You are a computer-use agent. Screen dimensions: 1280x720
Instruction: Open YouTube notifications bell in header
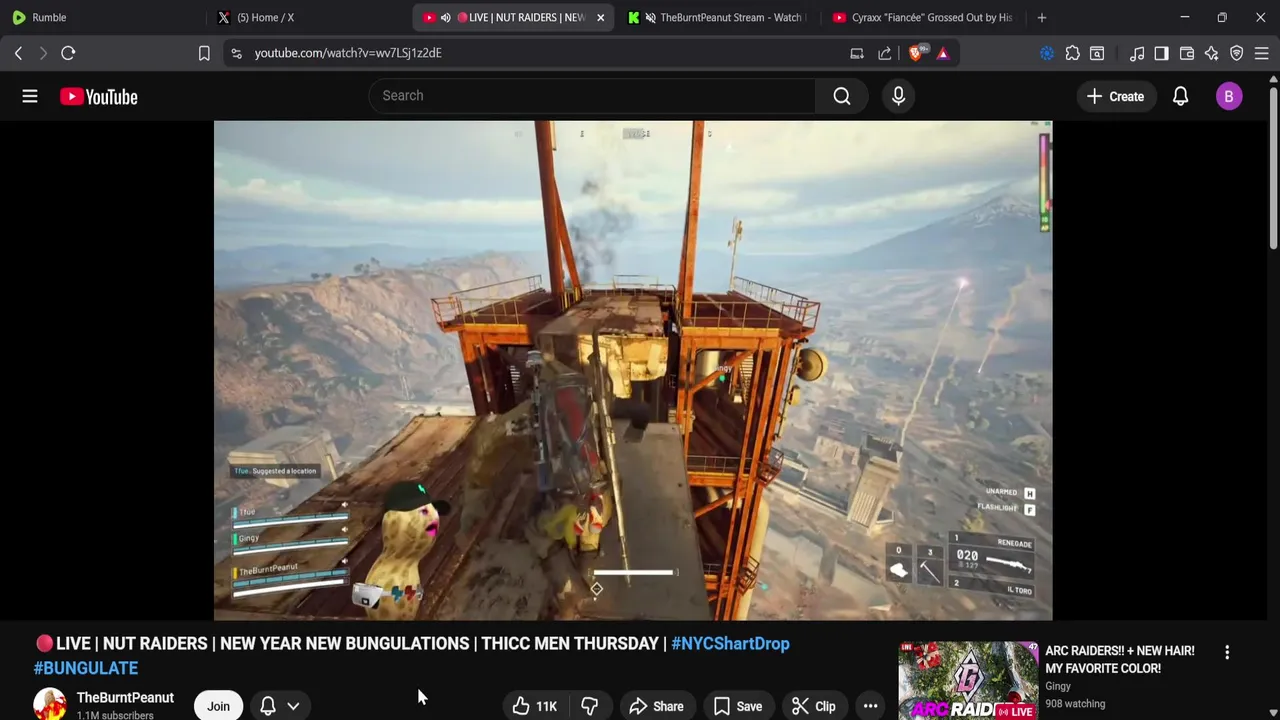1180,96
